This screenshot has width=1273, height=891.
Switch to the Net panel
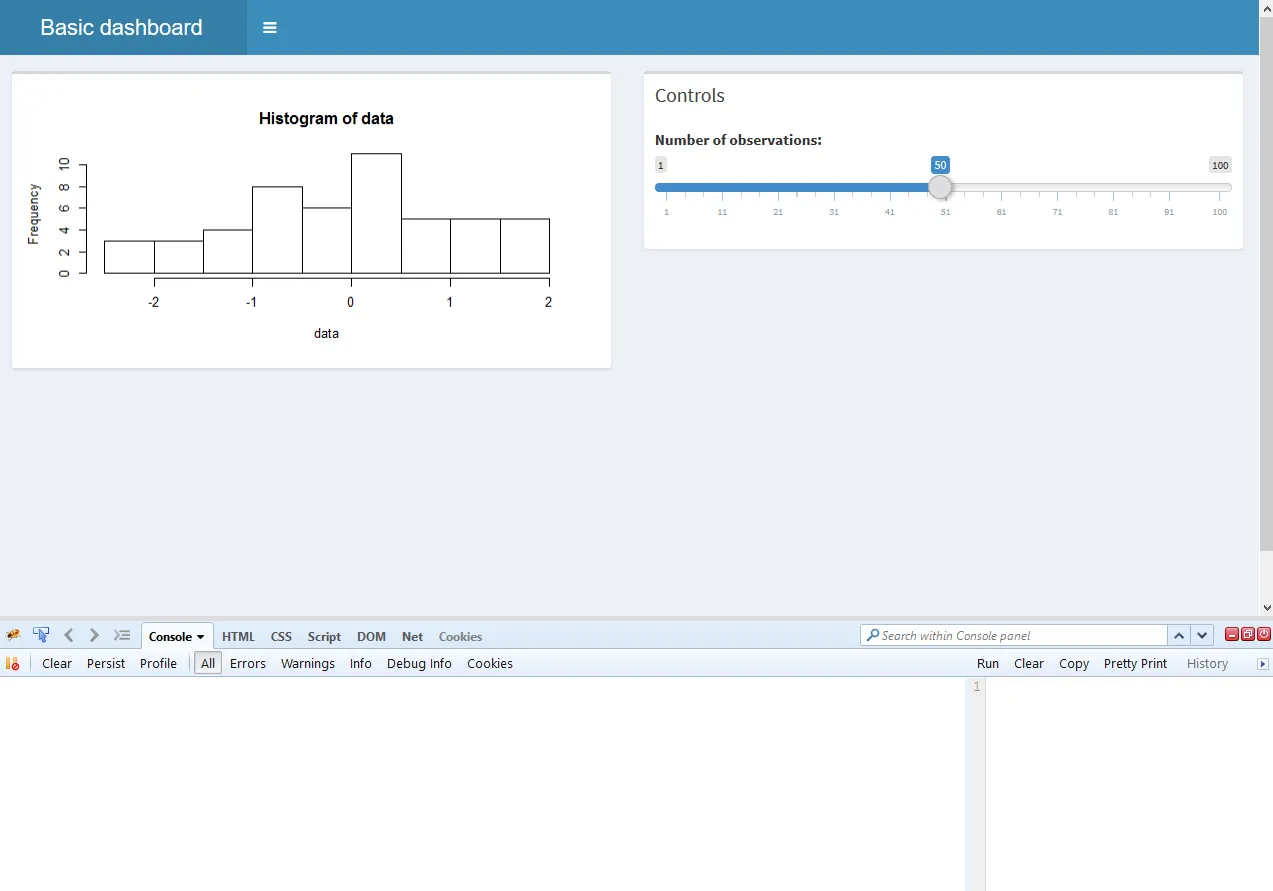412,636
